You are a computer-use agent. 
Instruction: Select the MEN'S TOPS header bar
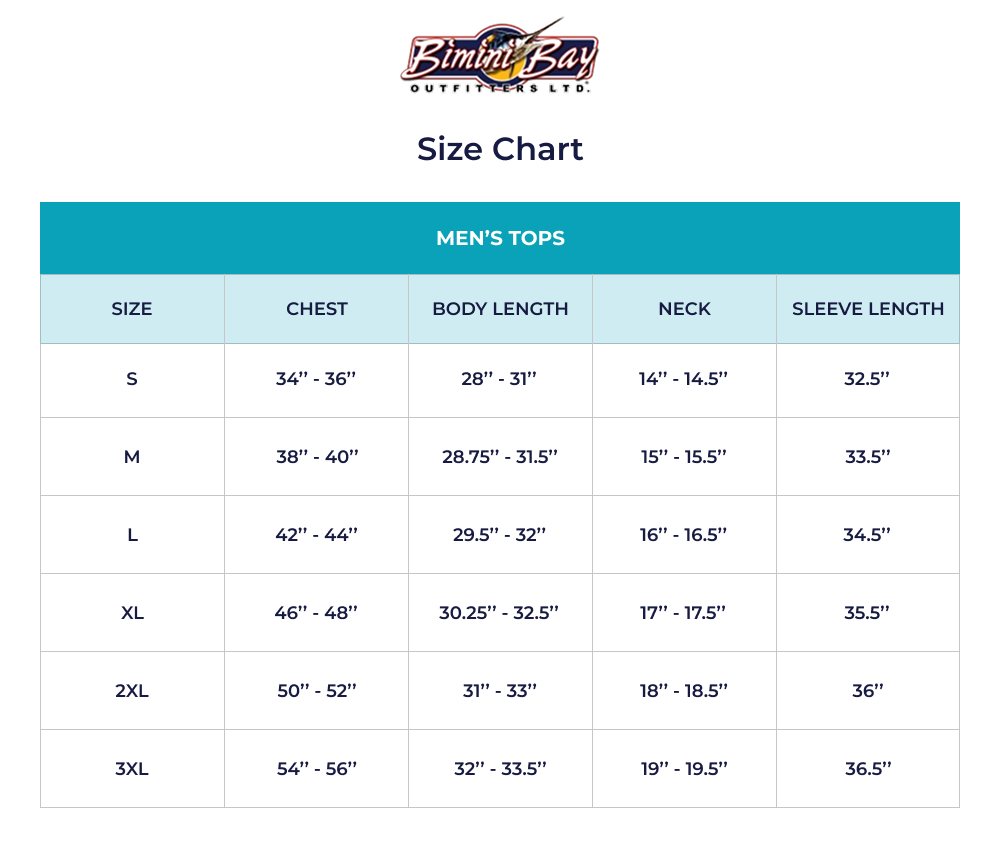click(500, 238)
